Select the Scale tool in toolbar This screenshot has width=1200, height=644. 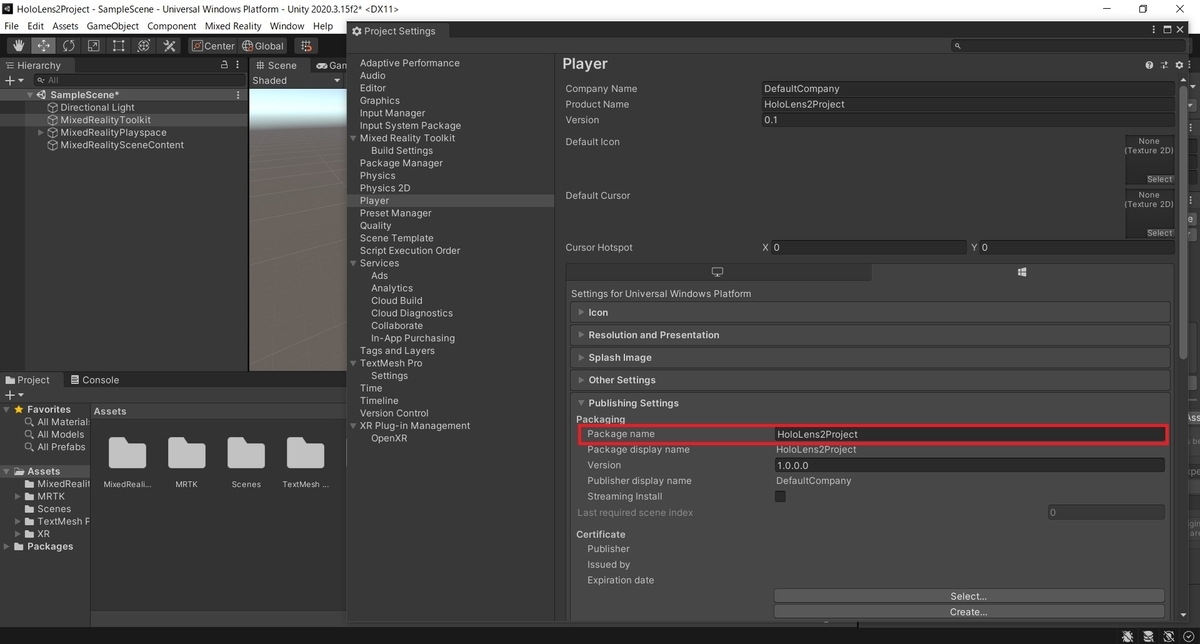tap(93, 45)
